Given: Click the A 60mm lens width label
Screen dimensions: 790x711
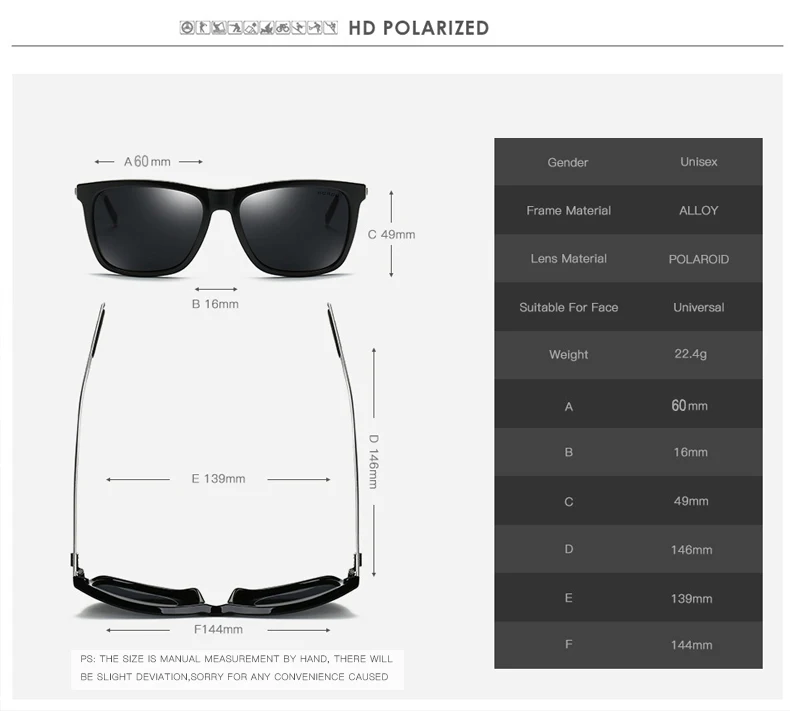Looking at the screenshot, I should tap(147, 161).
